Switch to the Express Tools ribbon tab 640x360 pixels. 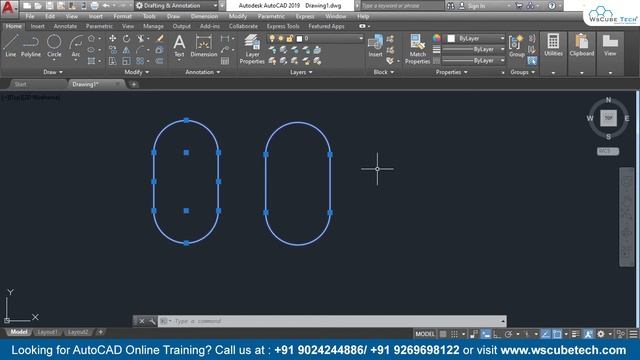283,26
